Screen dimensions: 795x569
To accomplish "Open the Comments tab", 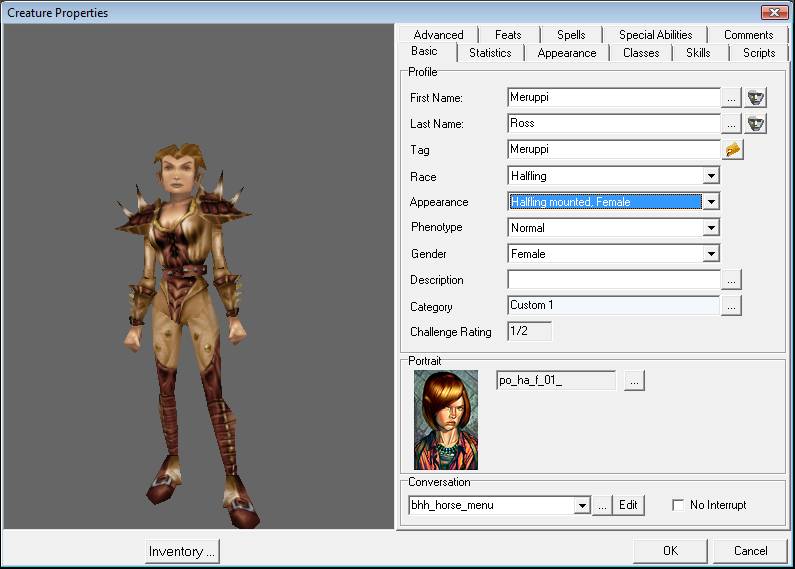I will (x=748, y=34).
